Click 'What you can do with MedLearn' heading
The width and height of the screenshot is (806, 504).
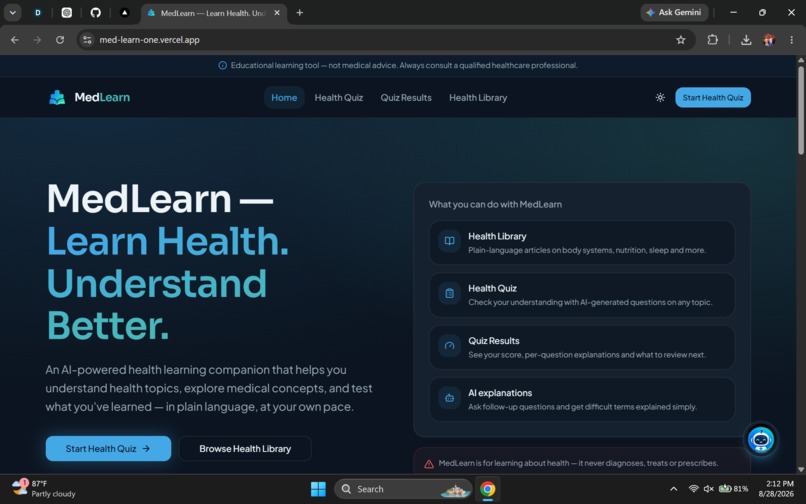click(495, 204)
